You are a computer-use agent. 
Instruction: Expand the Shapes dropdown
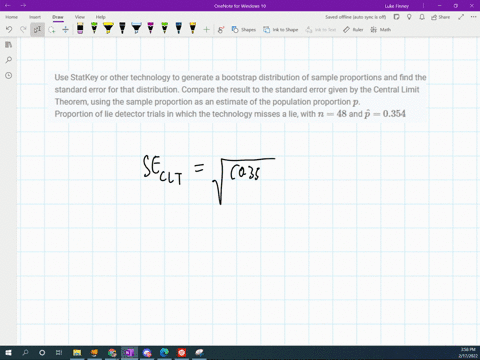click(244, 30)
